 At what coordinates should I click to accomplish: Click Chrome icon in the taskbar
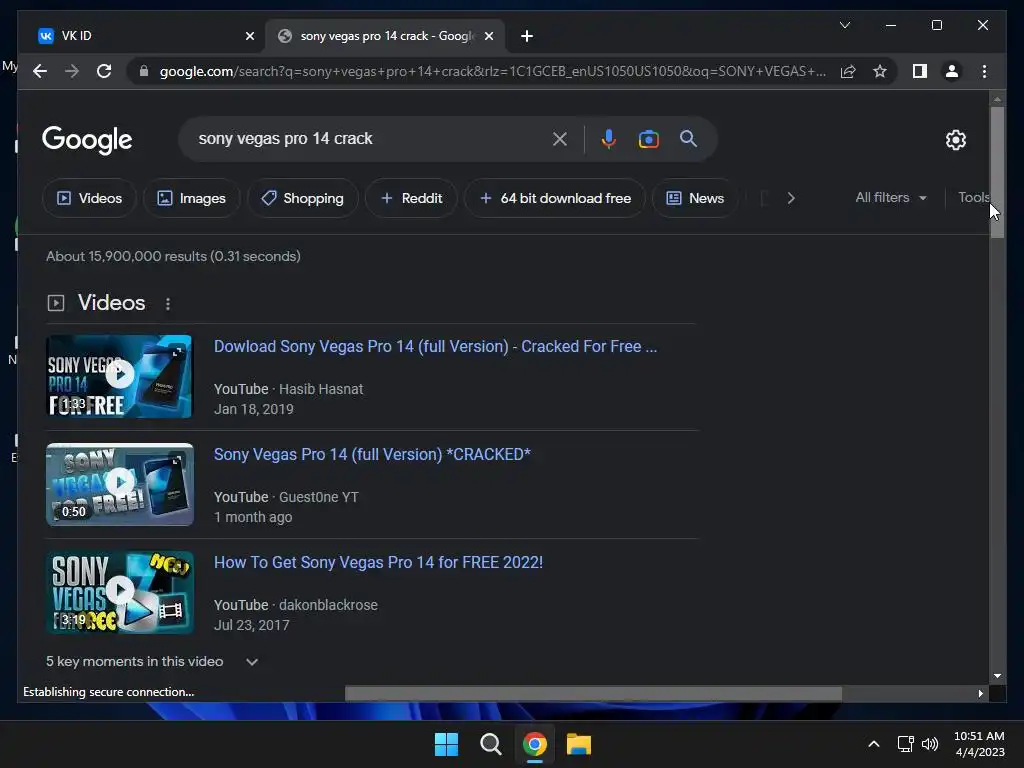pyautogui.click(x=534, y=744)
